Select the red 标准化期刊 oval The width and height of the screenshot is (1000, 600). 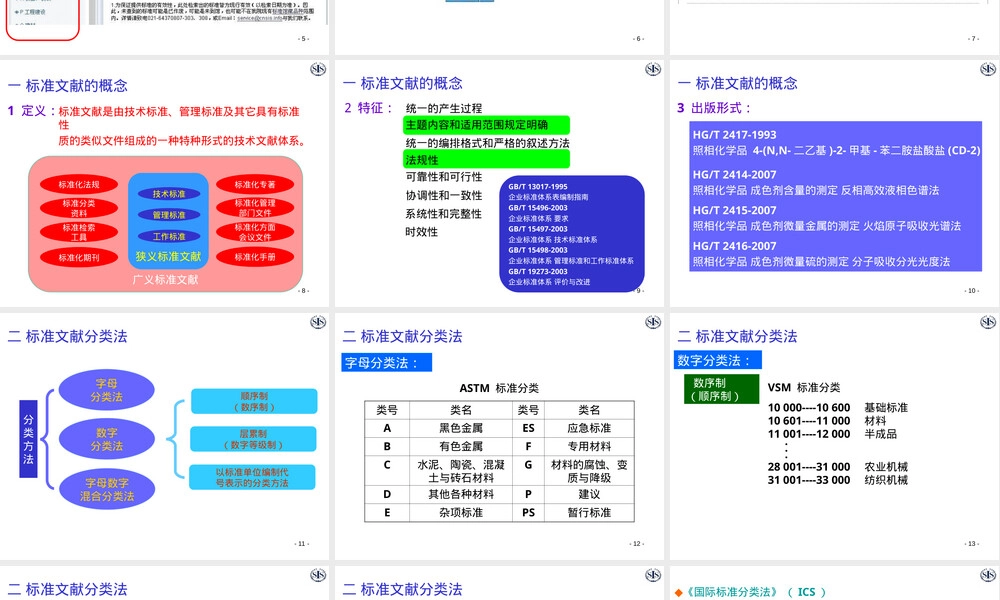[79, 258]
